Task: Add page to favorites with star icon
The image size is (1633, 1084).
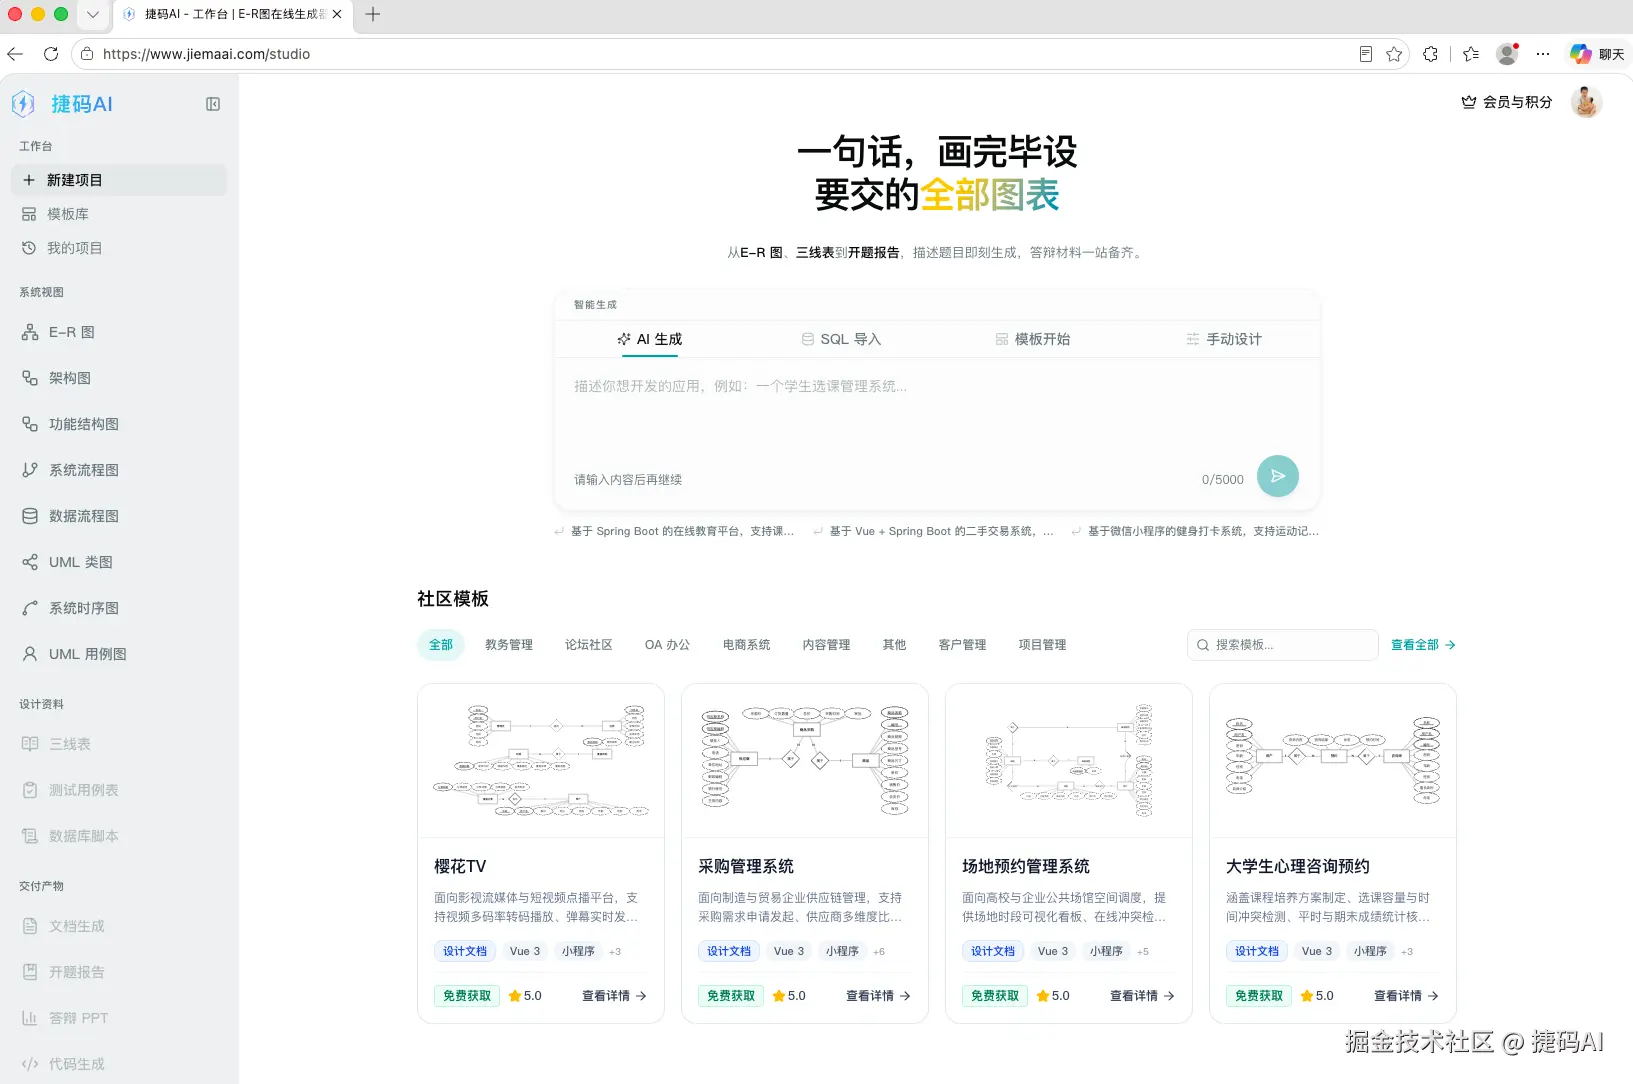Action: point(1394,54)
